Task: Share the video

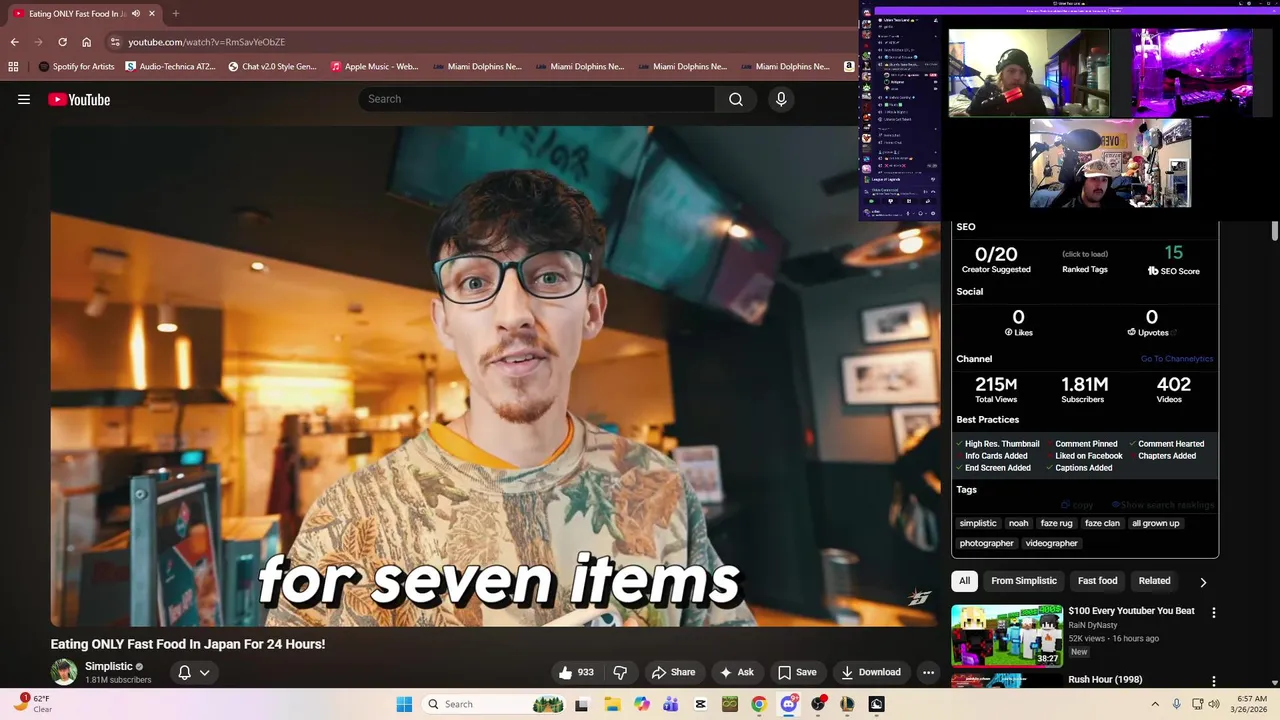Action: (672, 672)
